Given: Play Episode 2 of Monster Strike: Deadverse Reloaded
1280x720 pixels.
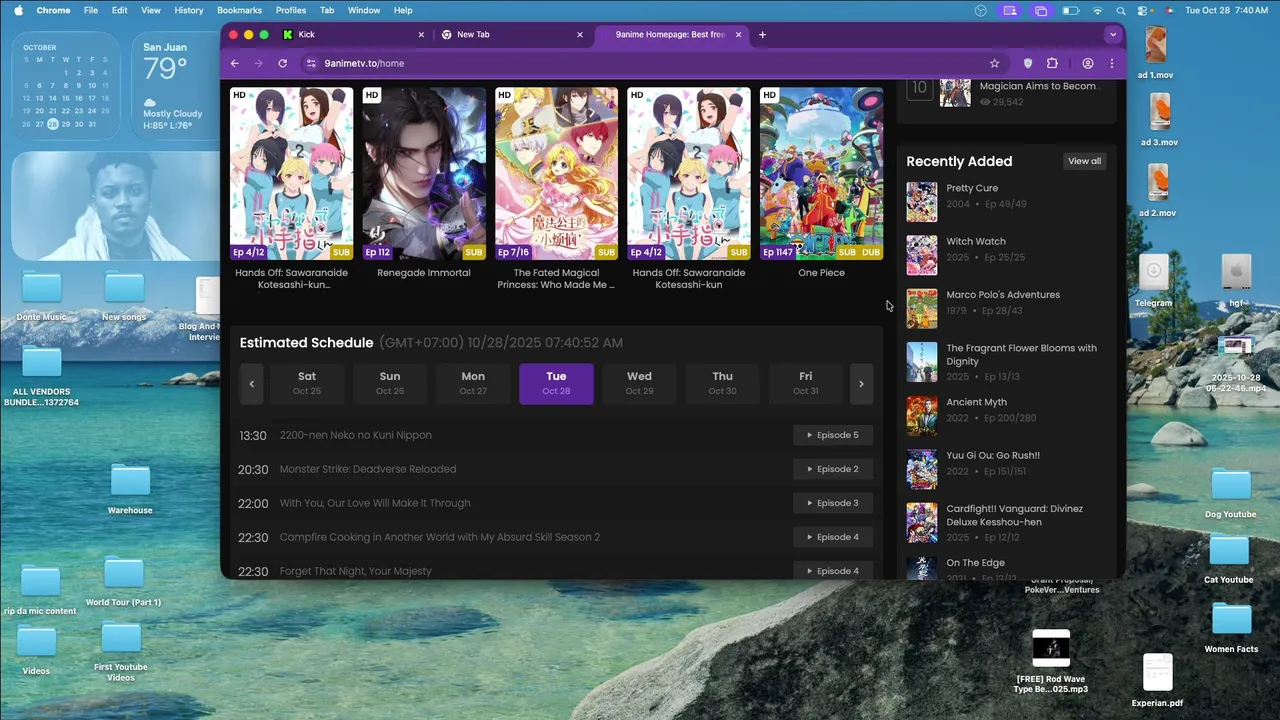Looking at the screenshot, I should tap(833, 469).
